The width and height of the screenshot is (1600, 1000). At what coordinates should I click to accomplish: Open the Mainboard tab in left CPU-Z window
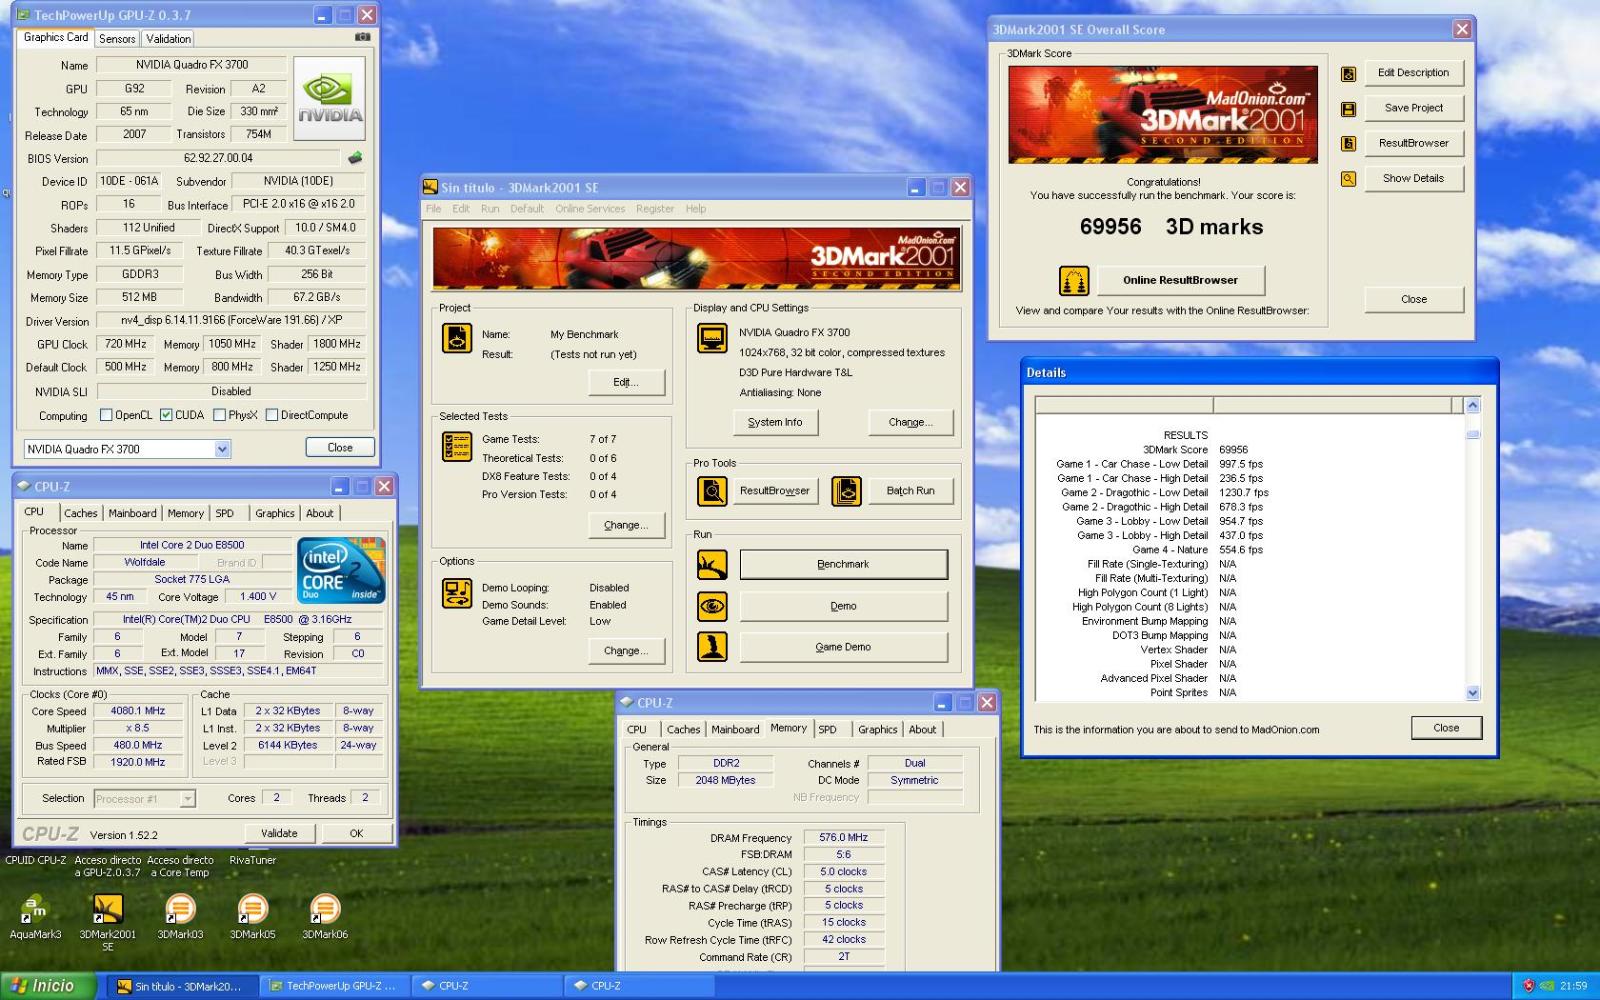coord(132,513)
